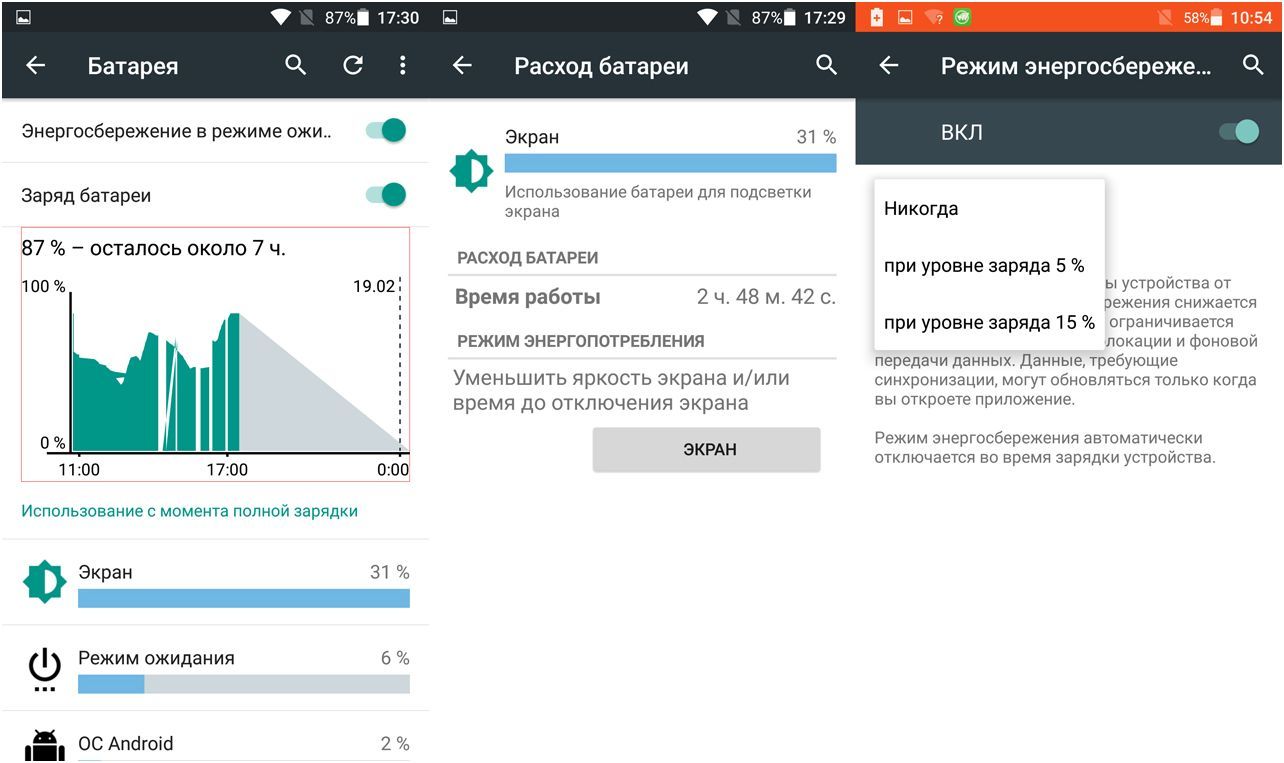1284x763 pixels.
Task: Select Никогда in the dropdown
Action: [921, 208]
